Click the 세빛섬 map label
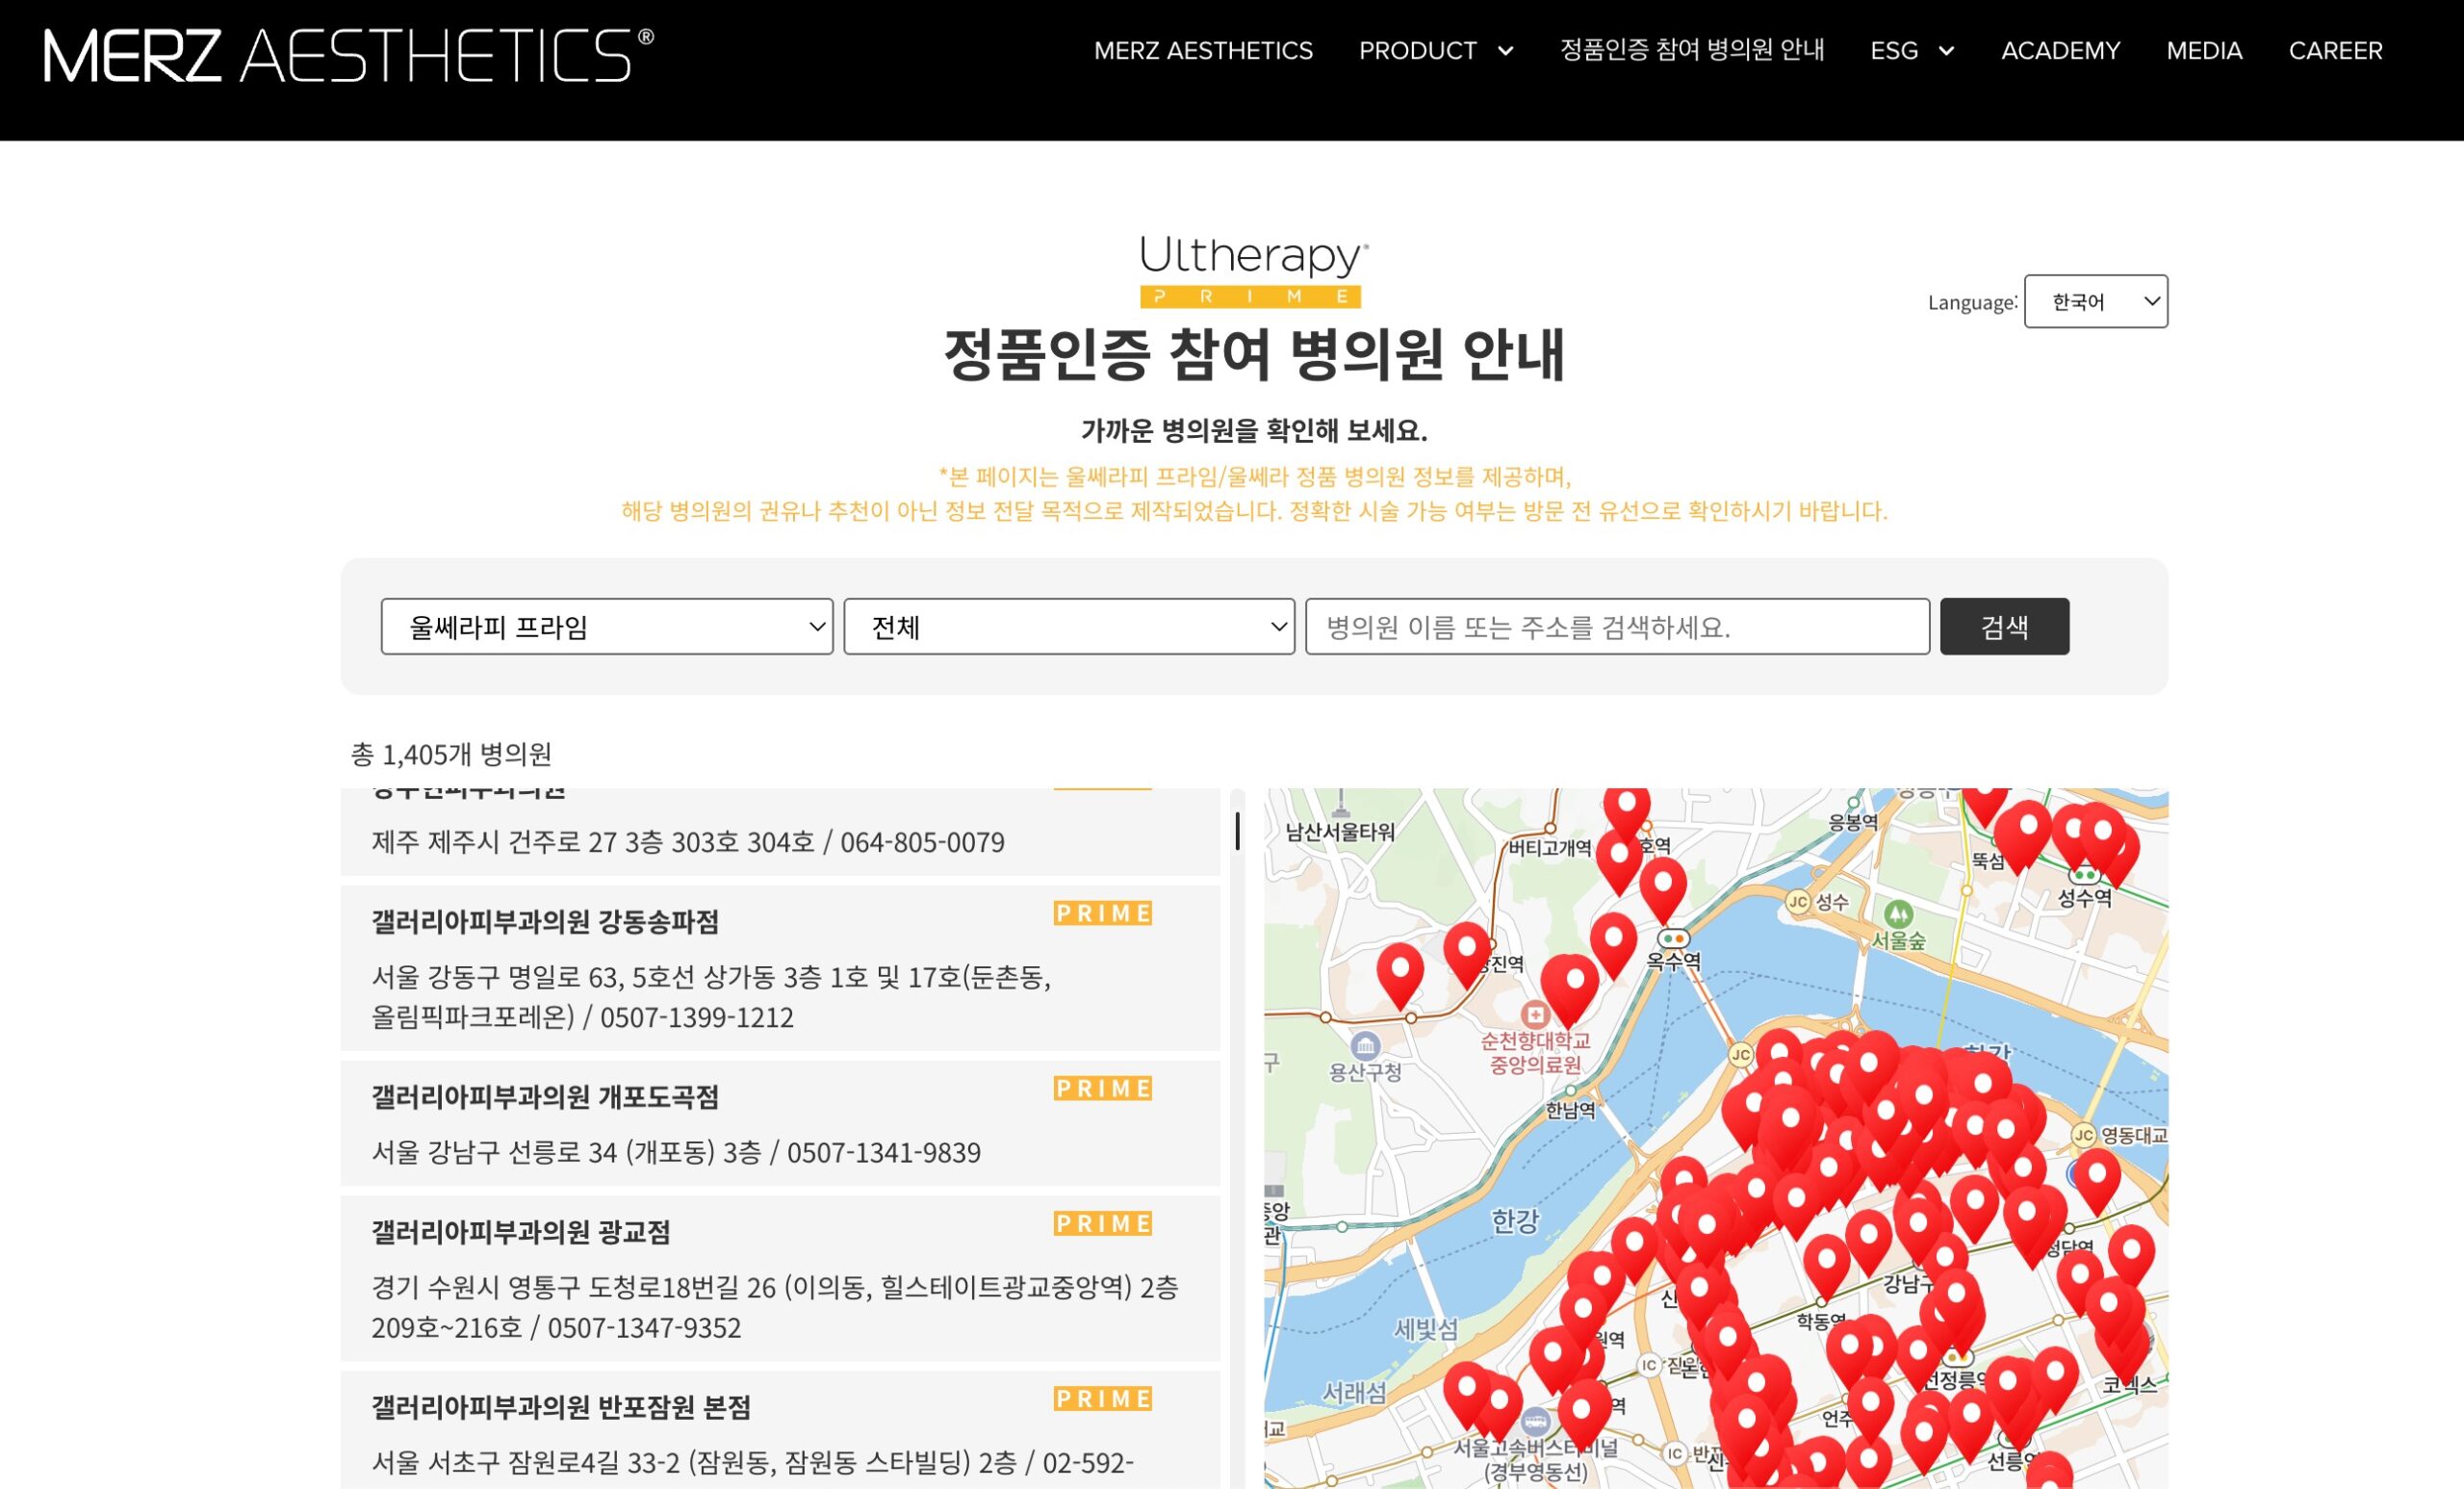This screenshot has height=1489, width=2464. pos(1426,1328)
